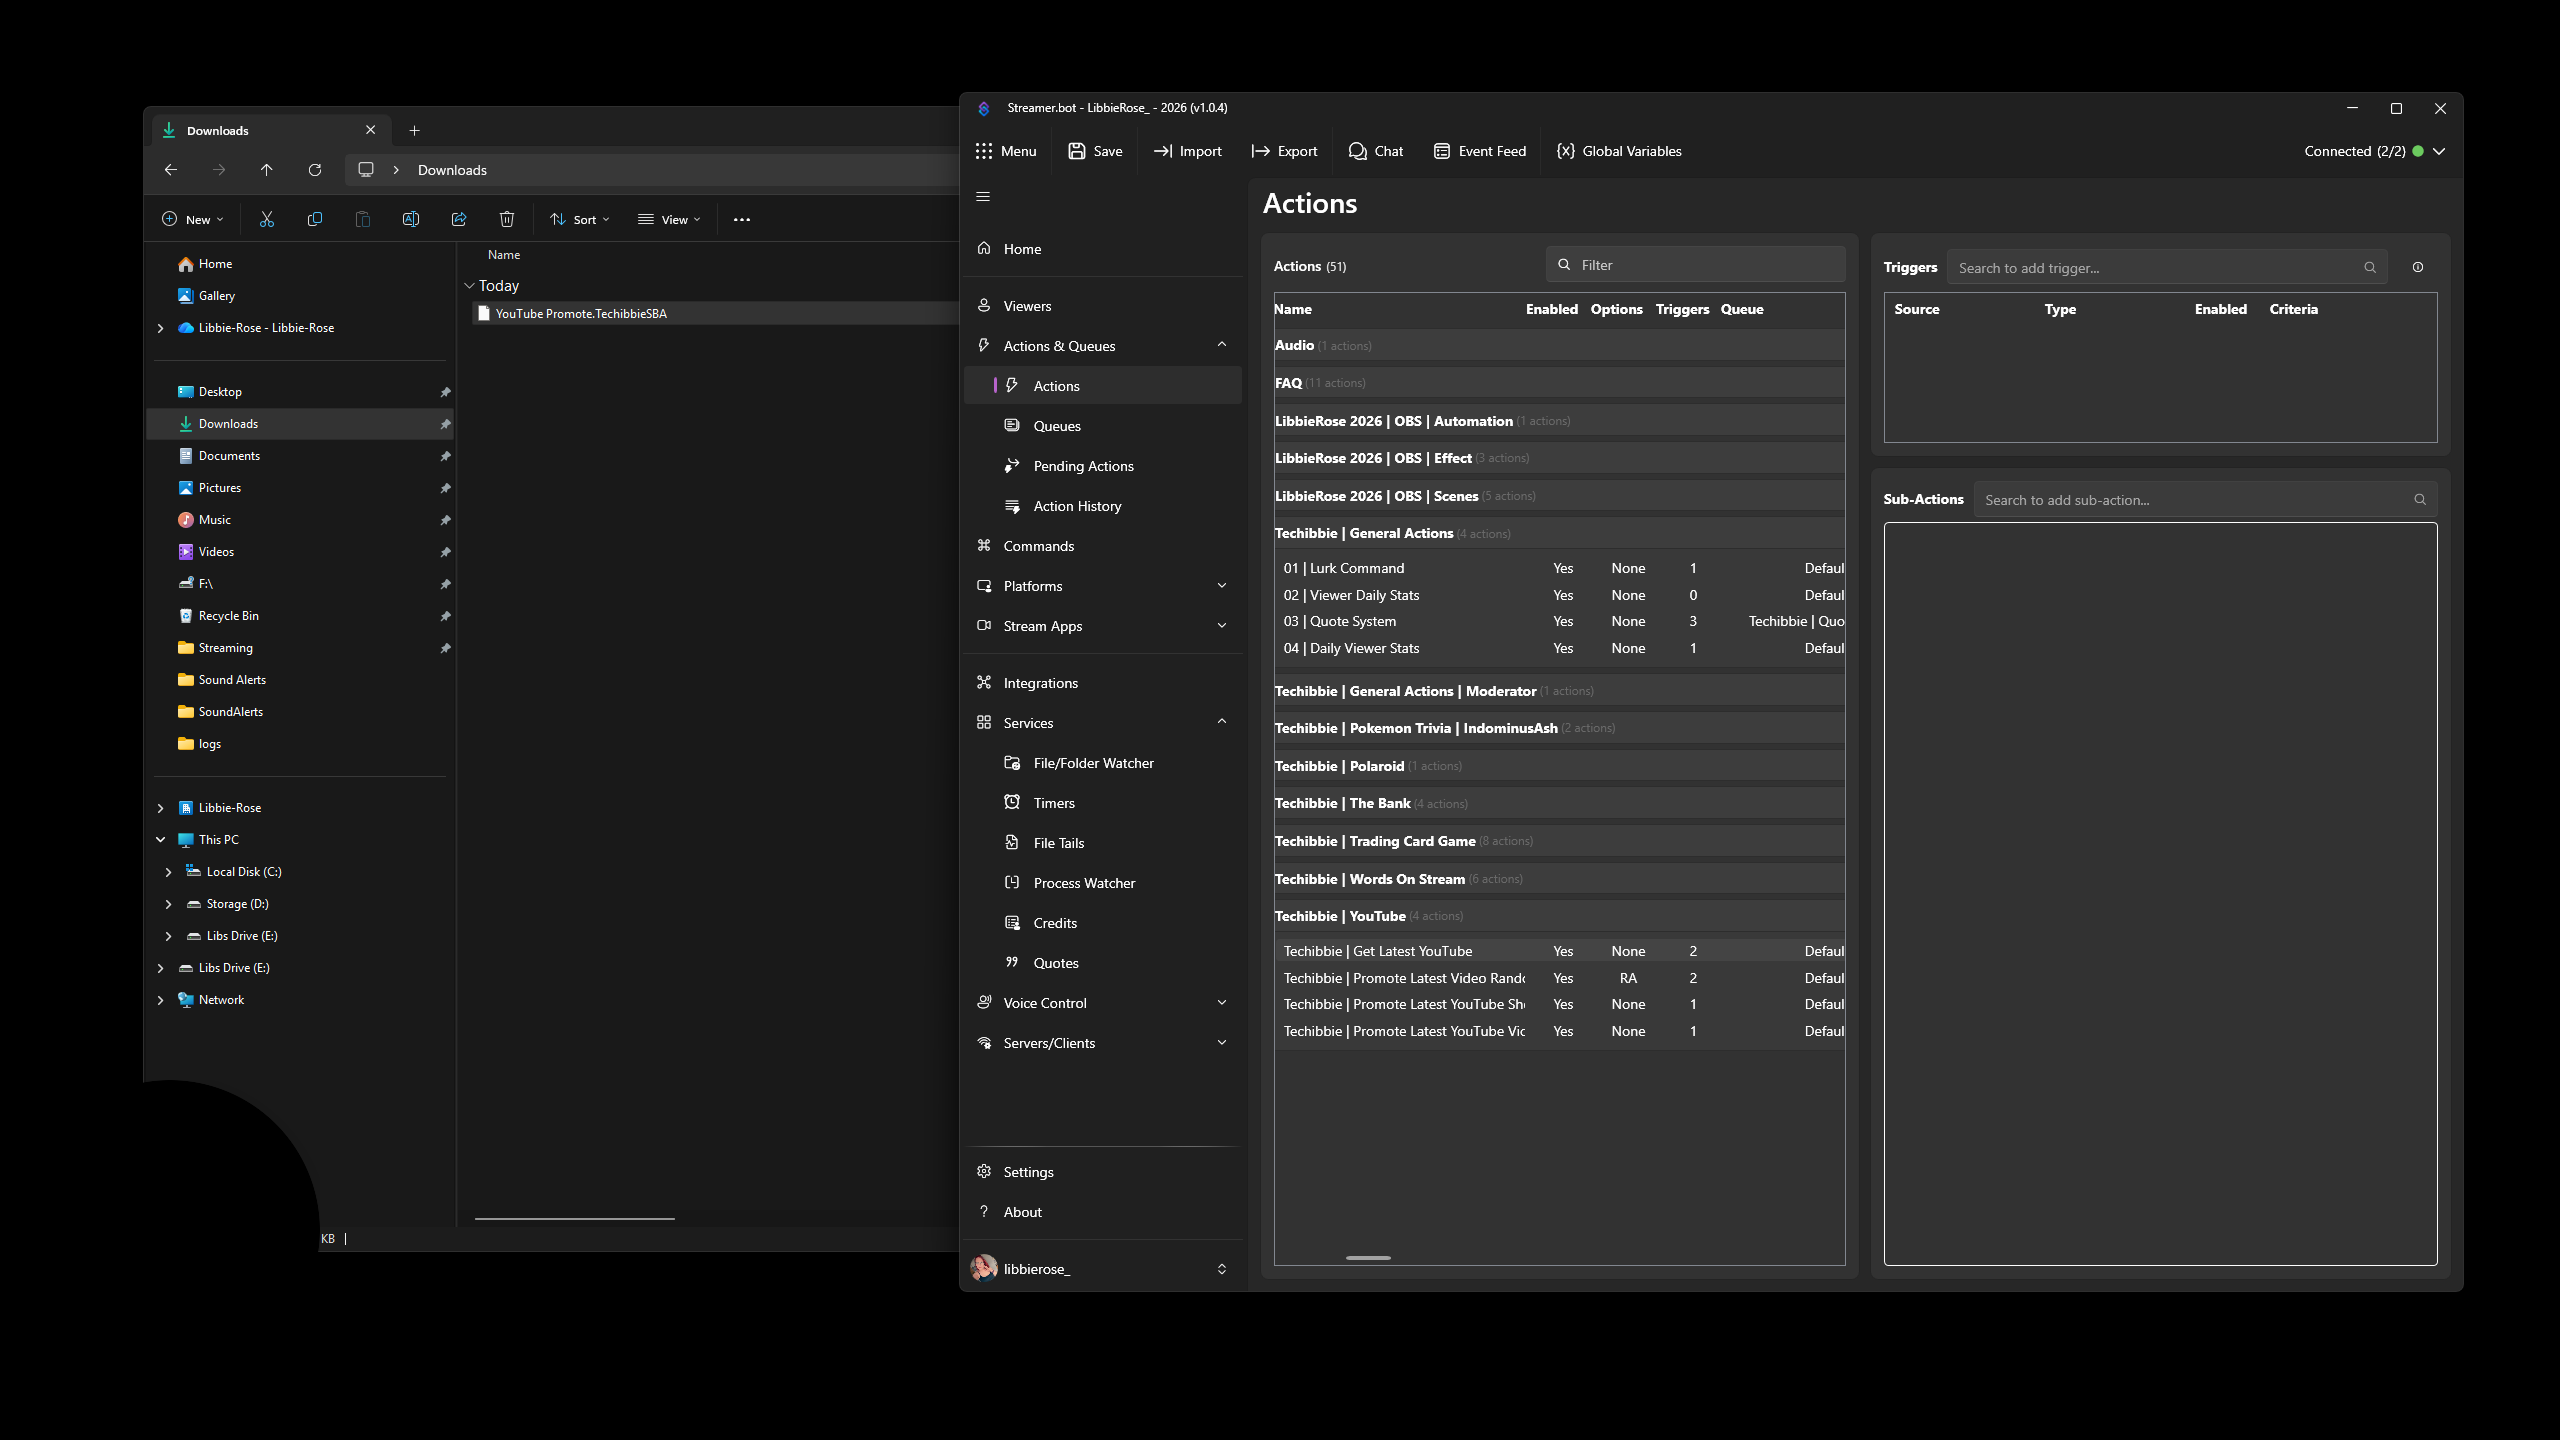Click the Delete trash icon in File Explorer

507,219
